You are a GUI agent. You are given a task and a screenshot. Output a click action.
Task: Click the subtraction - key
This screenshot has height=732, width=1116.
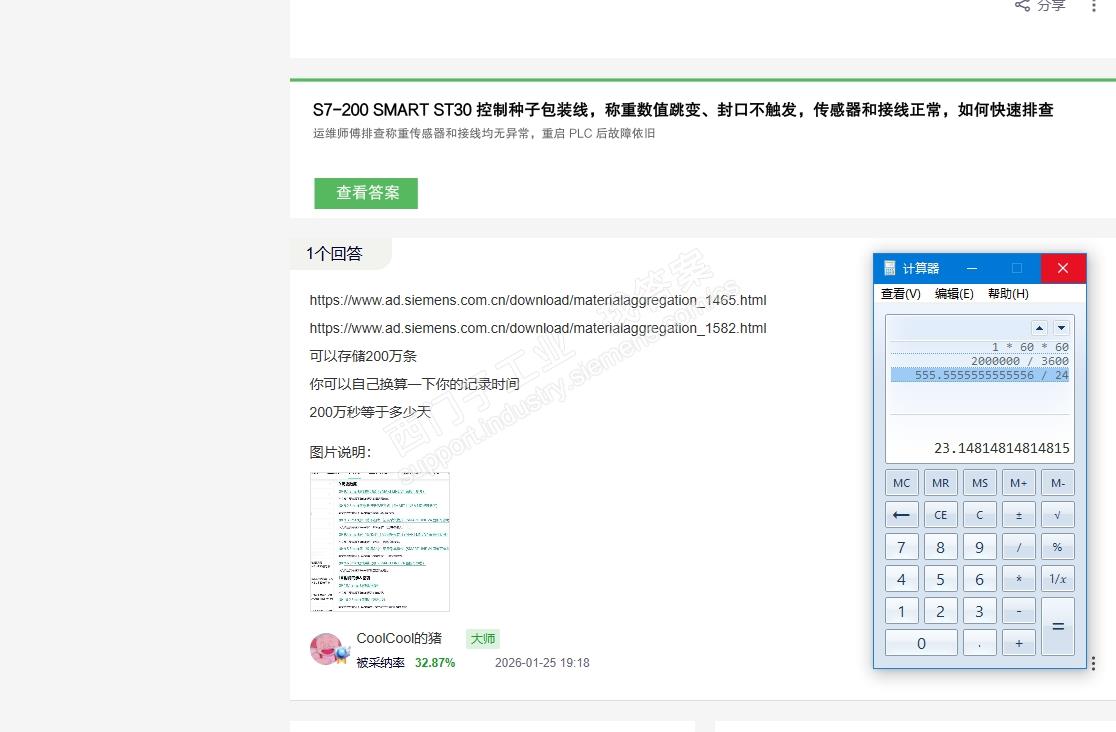[x=1018, y=611]
